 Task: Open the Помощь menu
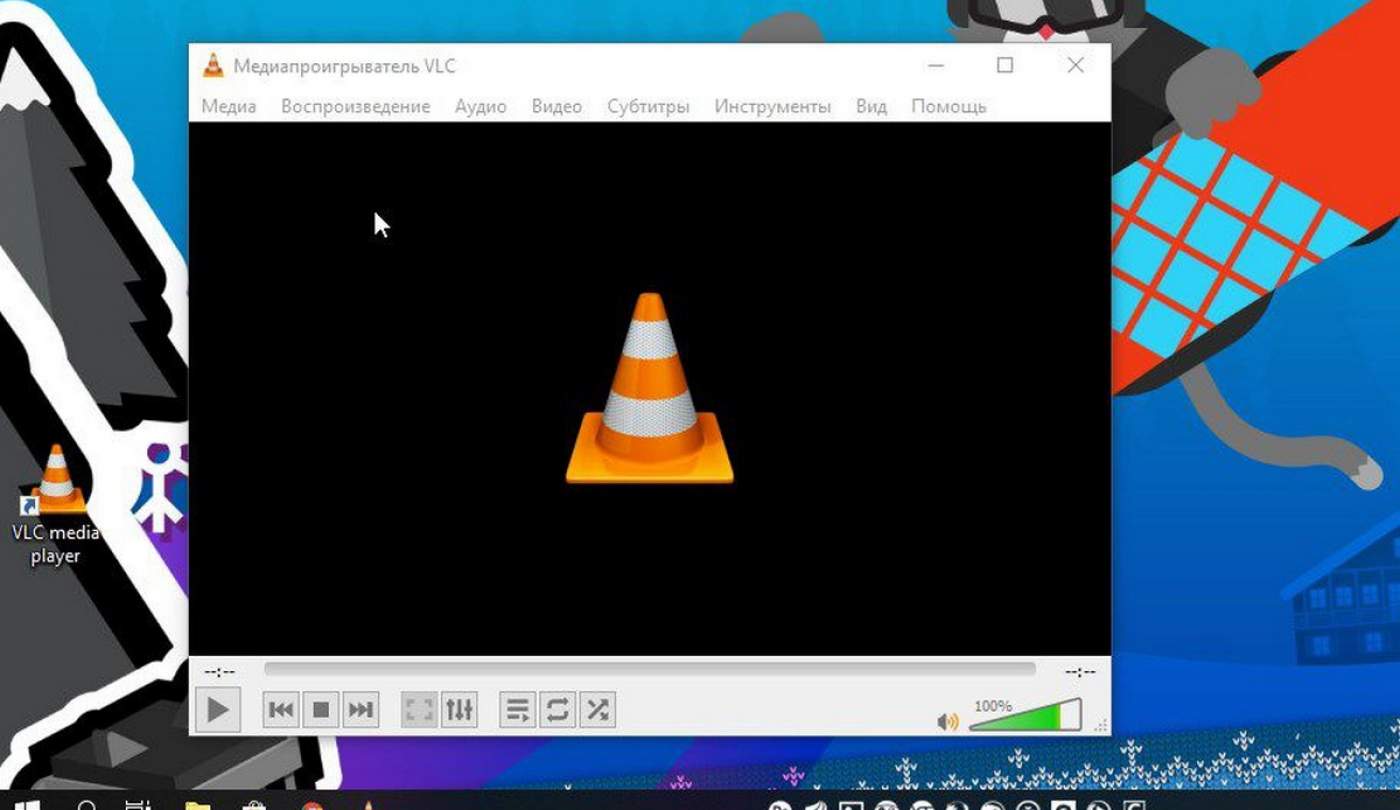pyautogui.click(x=948, y=106)
